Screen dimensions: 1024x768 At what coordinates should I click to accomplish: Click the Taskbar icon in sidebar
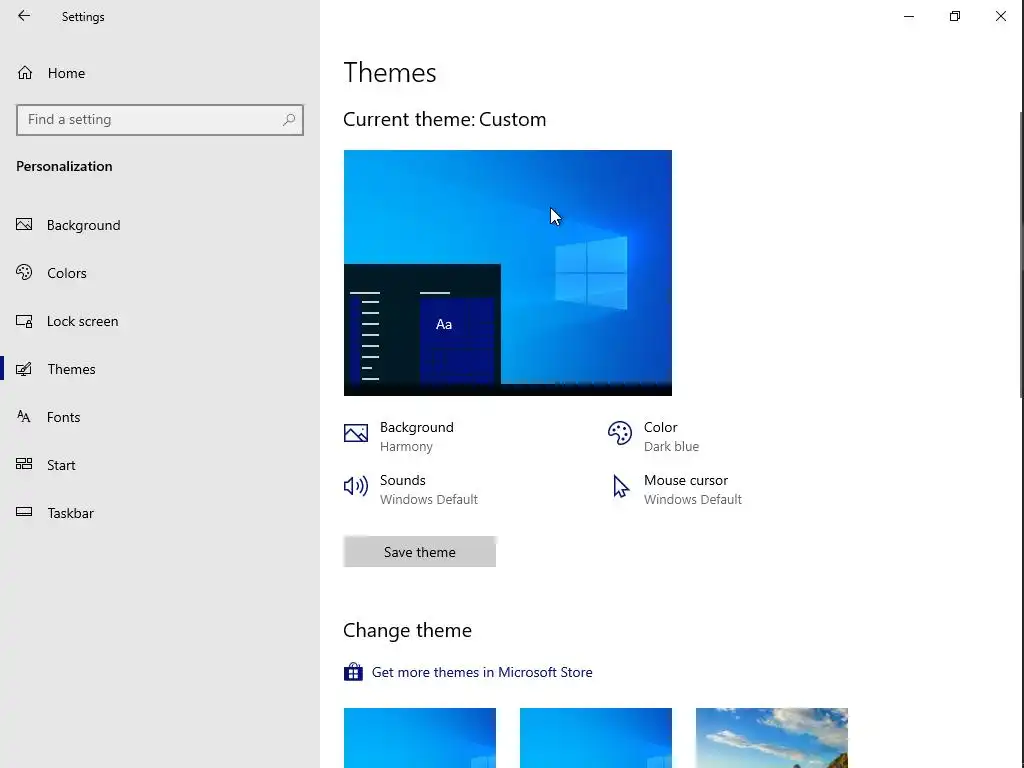tap(24, 512)
